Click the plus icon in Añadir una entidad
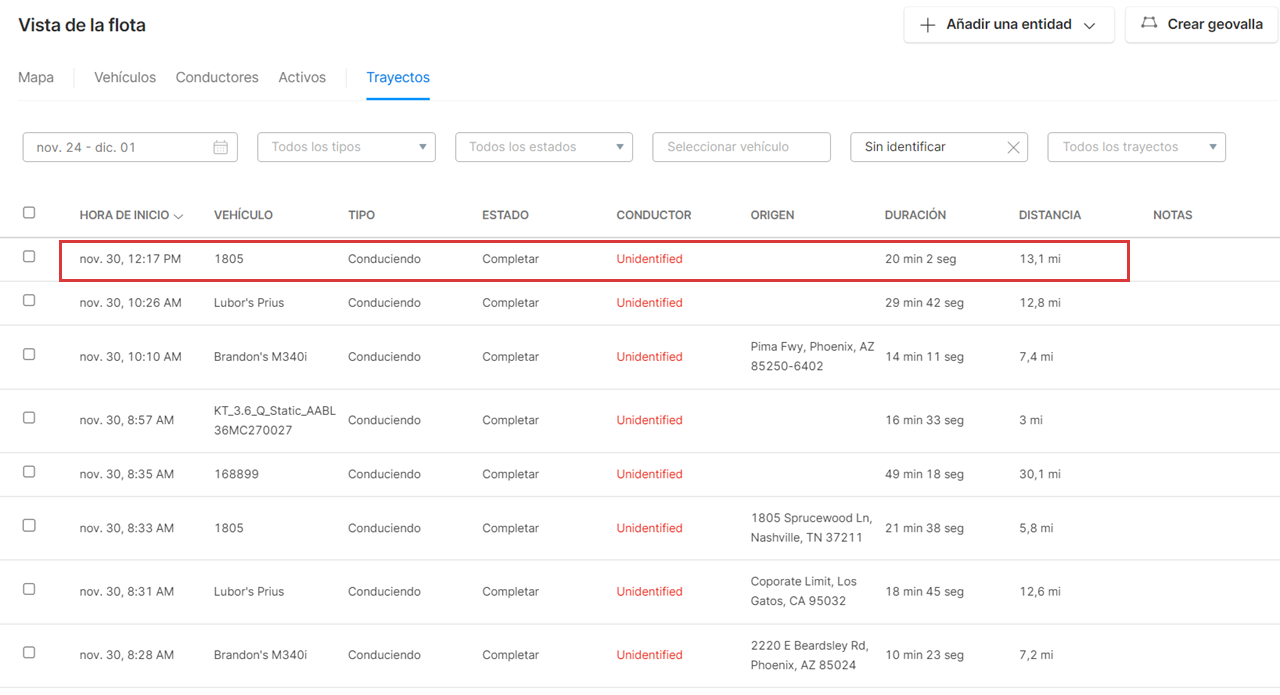The image size is (1280, 695). coord(927,25)
